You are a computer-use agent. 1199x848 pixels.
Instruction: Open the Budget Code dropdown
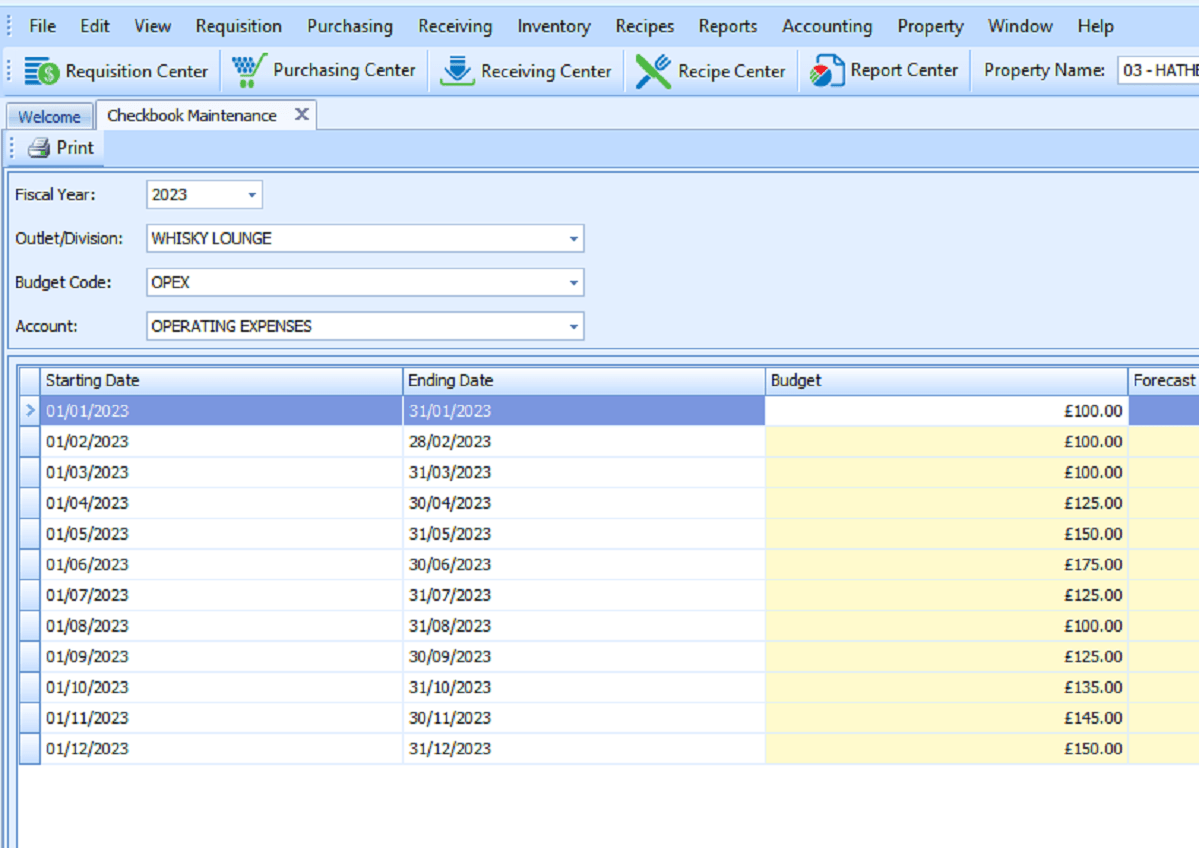[x=574, y=282]
